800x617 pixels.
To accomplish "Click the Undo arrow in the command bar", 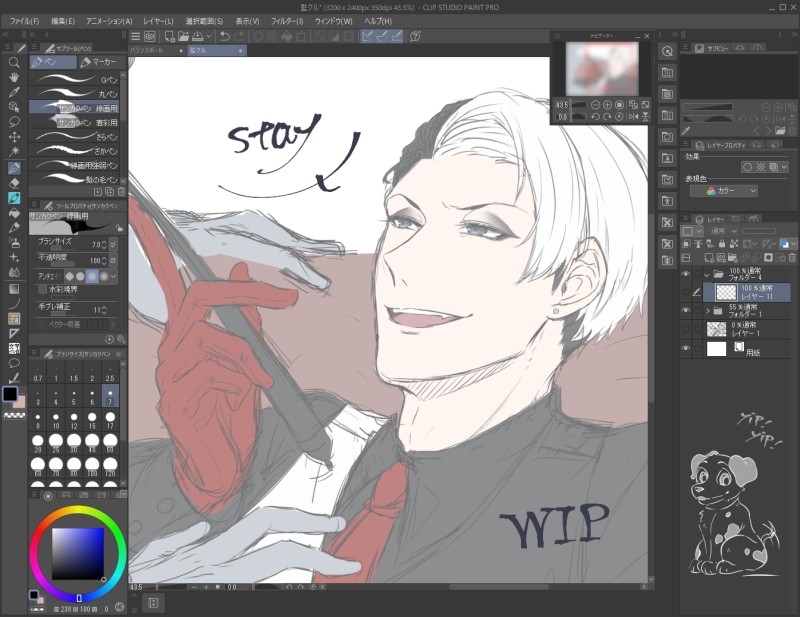I will tap(225, 36).
